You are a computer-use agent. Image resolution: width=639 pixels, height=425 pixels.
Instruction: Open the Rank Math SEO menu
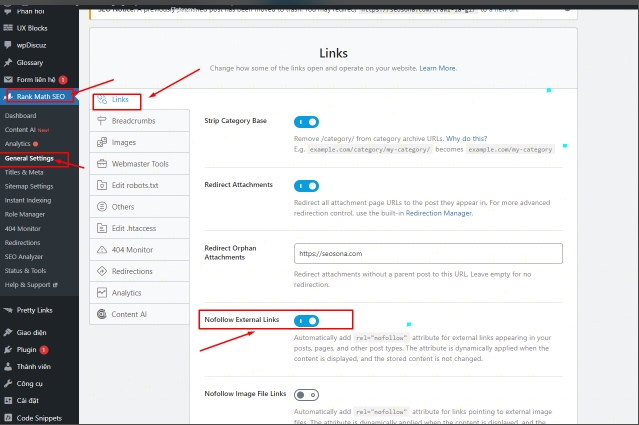click(42, 97)
